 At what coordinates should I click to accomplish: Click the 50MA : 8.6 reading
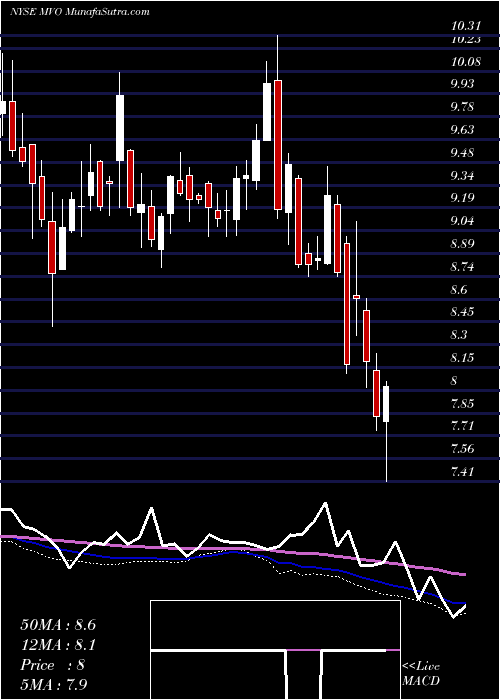click(58, 625)
